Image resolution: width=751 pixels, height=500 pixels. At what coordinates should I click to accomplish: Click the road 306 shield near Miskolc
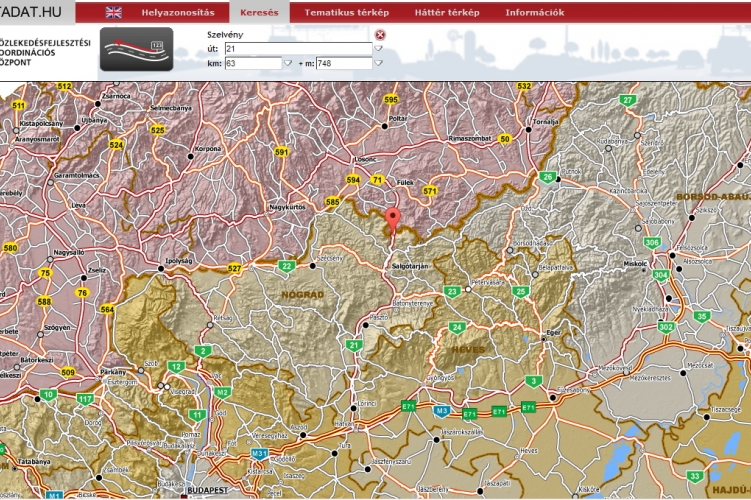tap(652, 243)
